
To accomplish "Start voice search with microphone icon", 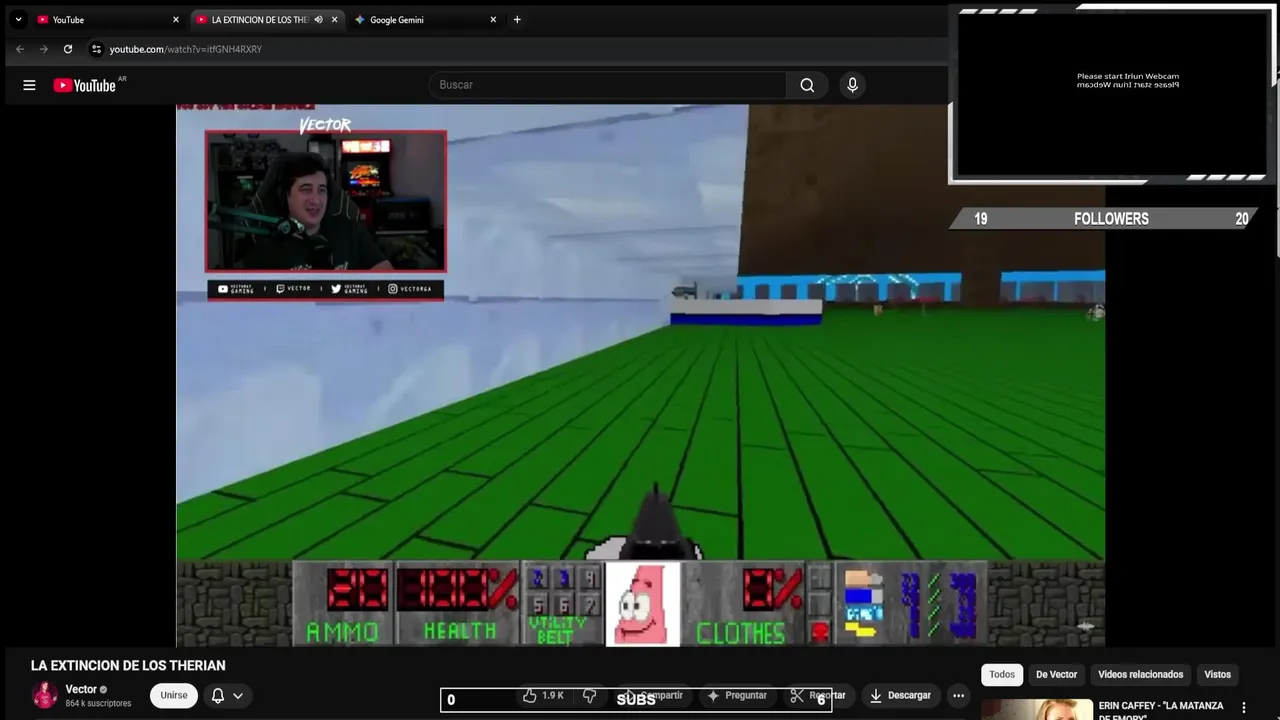I will pos(852,85).
